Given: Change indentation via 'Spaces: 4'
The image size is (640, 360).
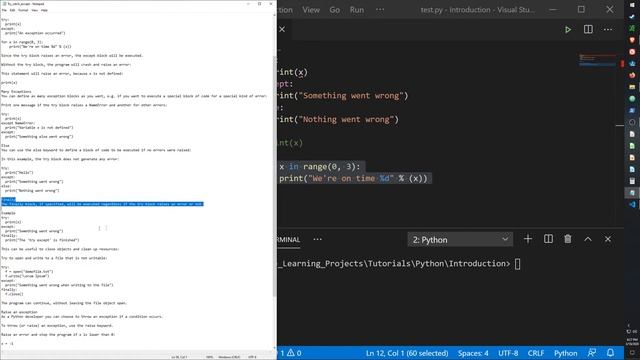Looking at the screenshot, I should coord(473,353).
